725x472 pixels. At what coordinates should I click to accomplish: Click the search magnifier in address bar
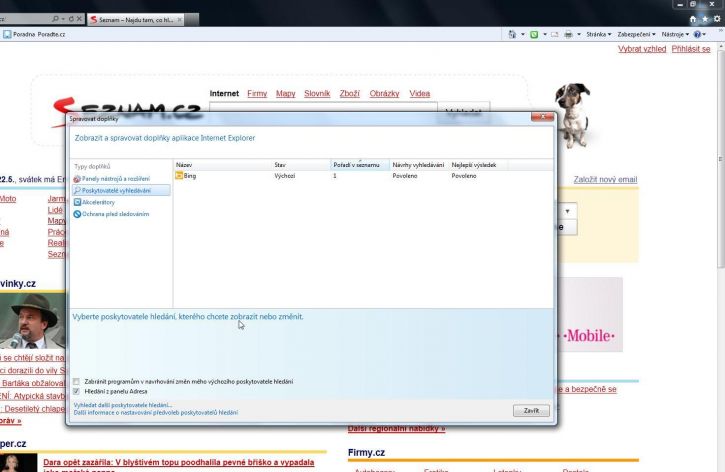[55, 19]
